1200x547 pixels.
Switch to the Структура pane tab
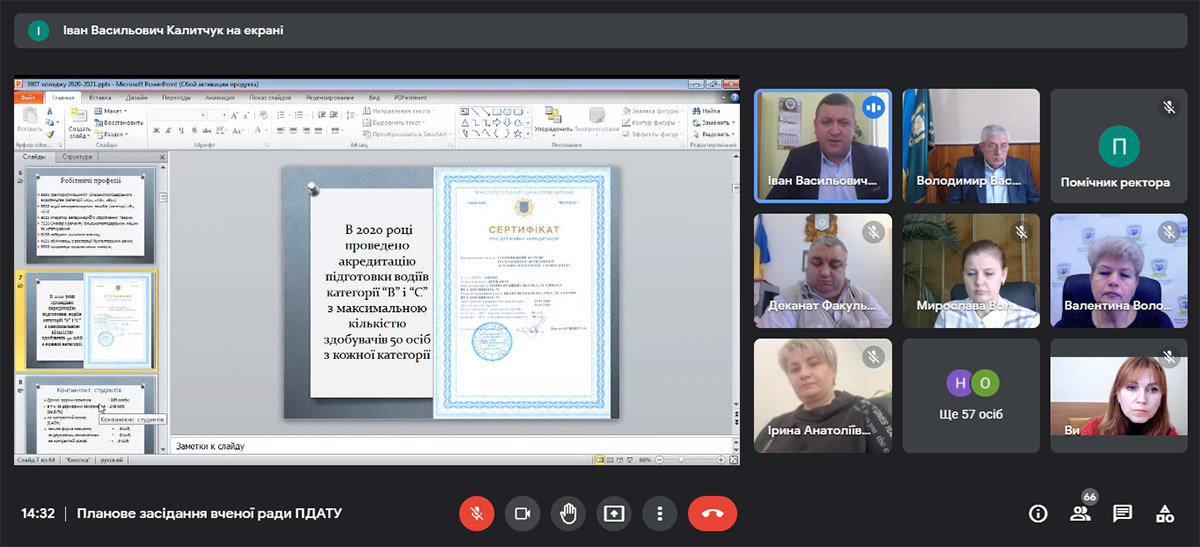[77, 157]
